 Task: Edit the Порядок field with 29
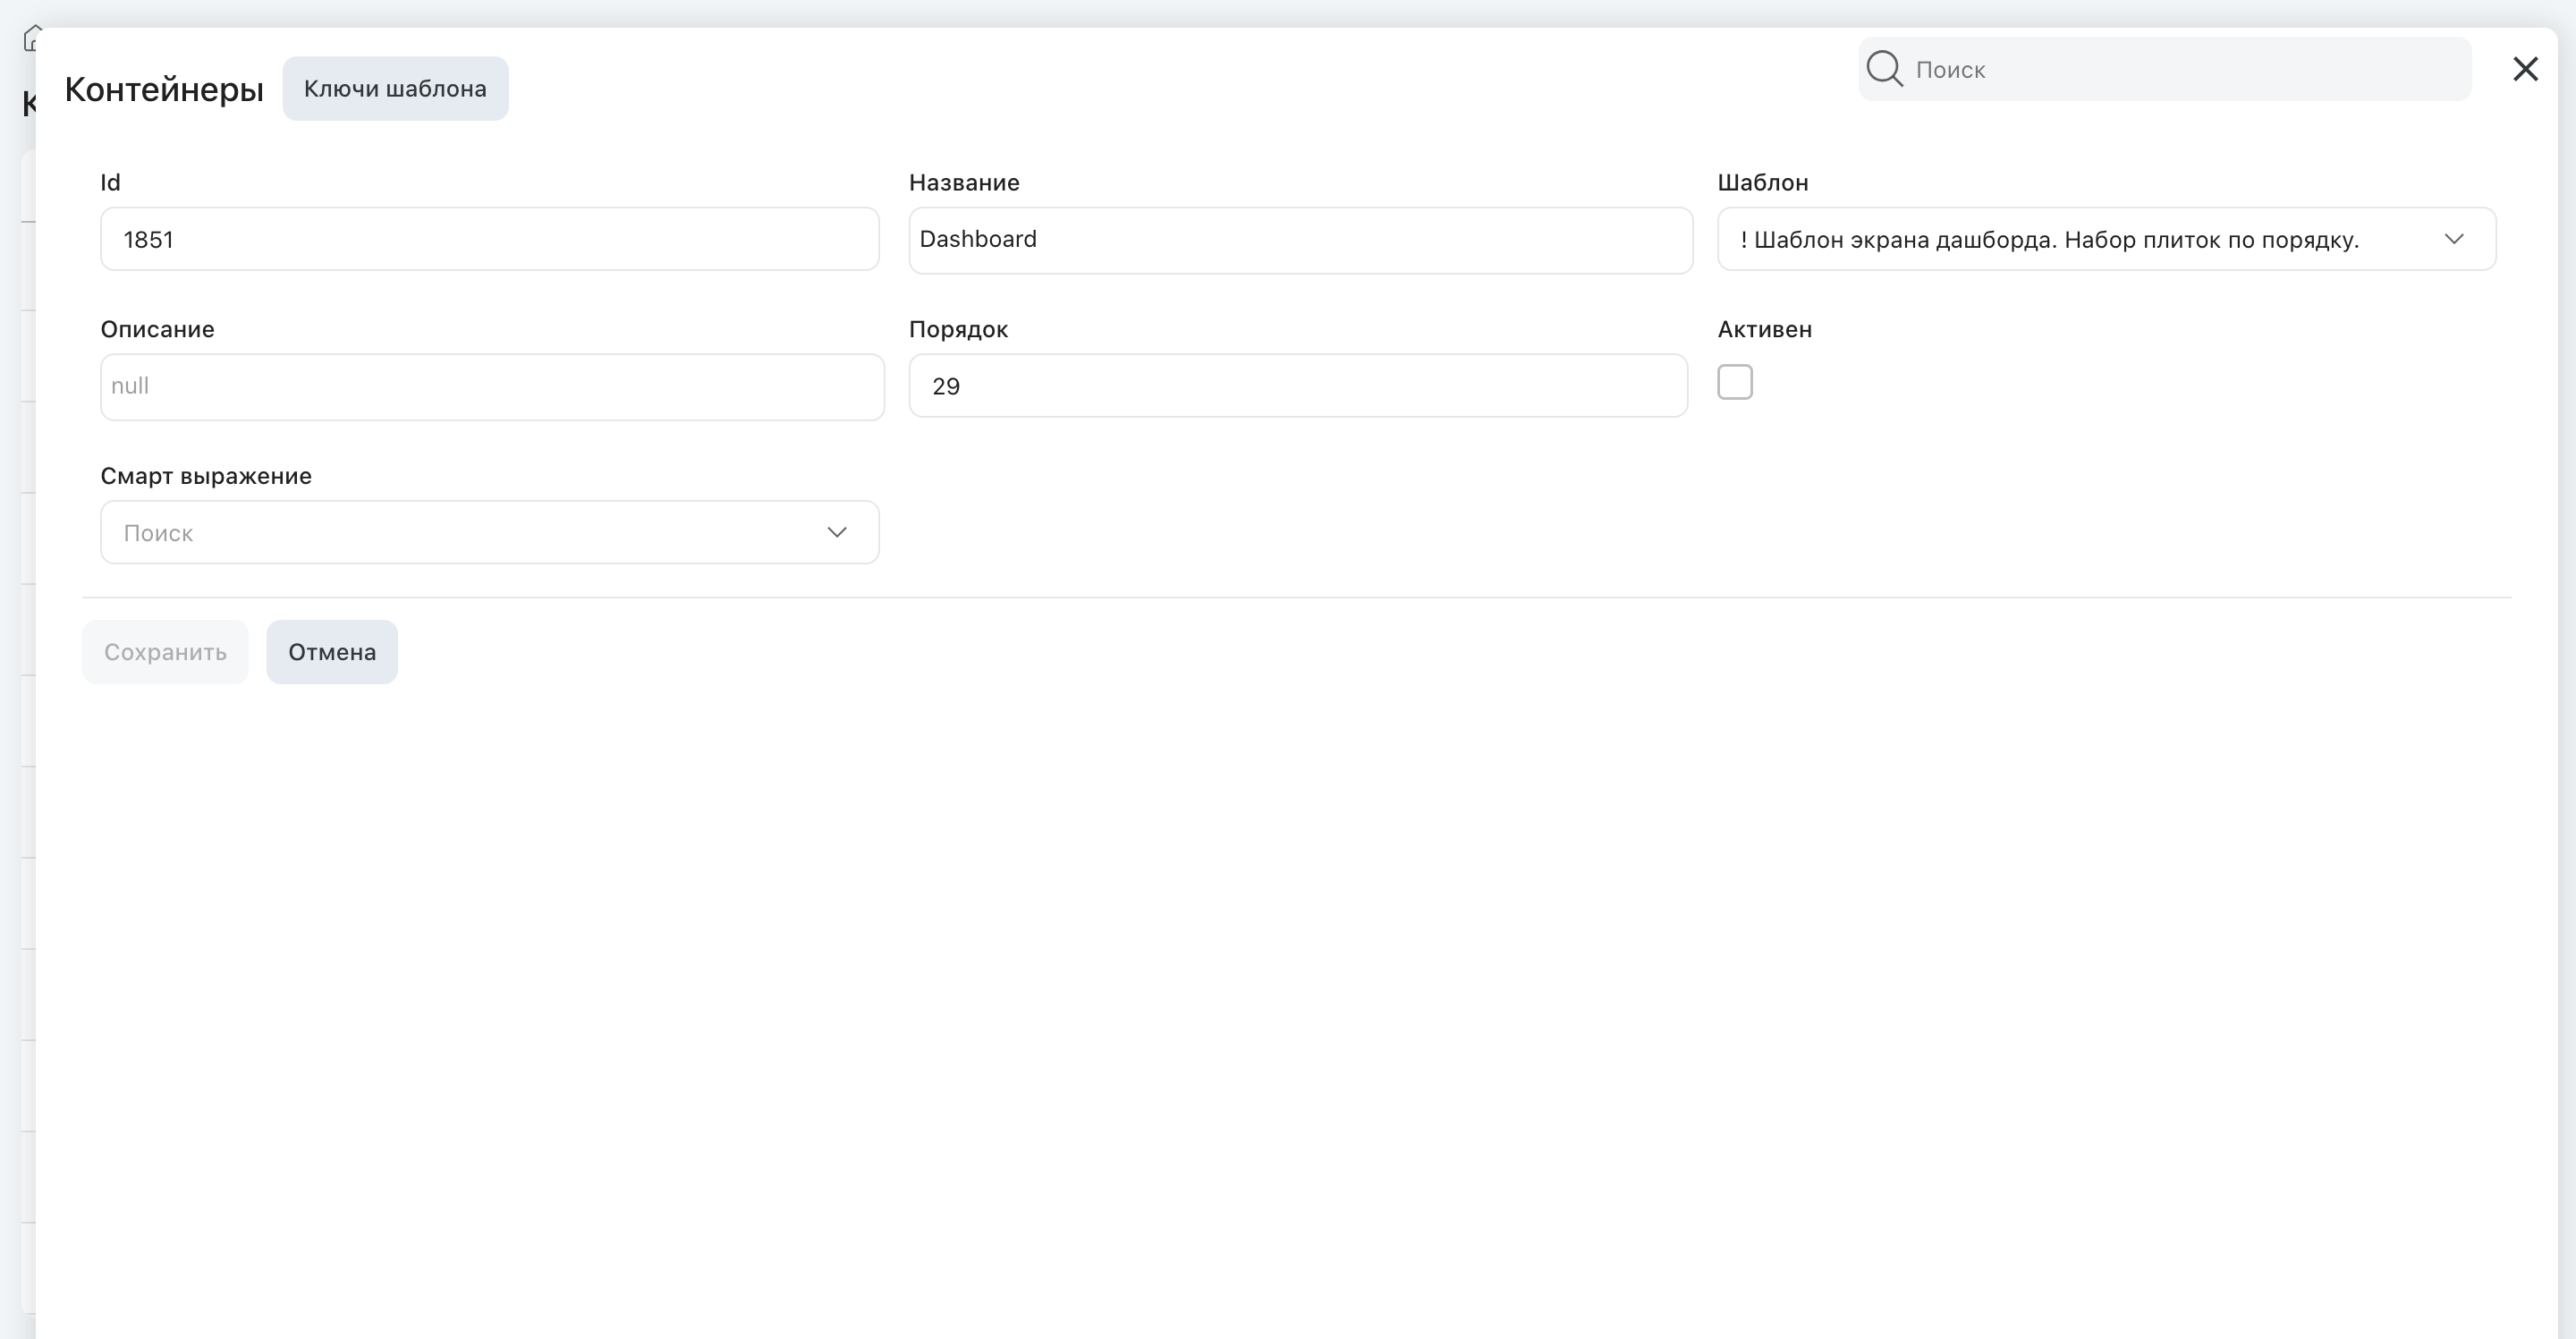[x=1298, y=385]
